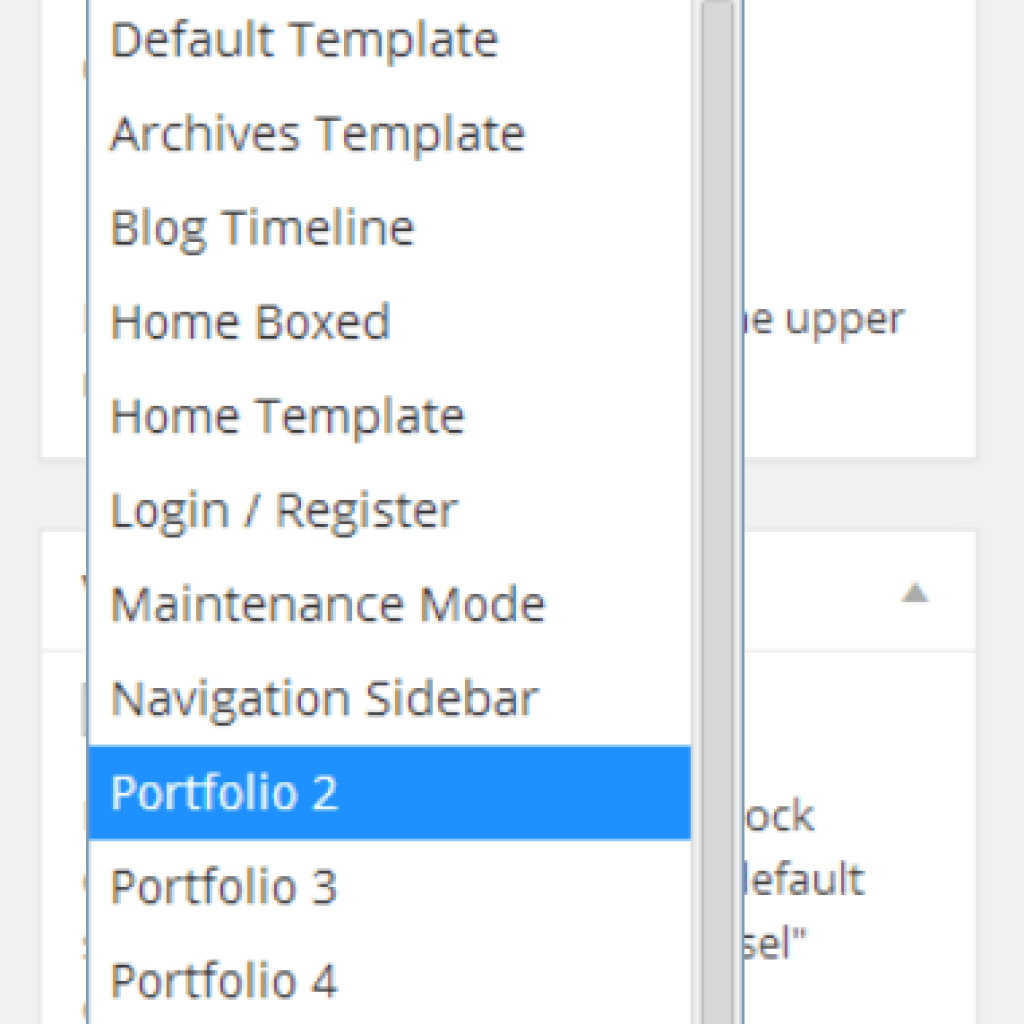This screenshot has width=1024, height=1024.
Task: Choose Archives Template from the list
Action: coord(317,134)
